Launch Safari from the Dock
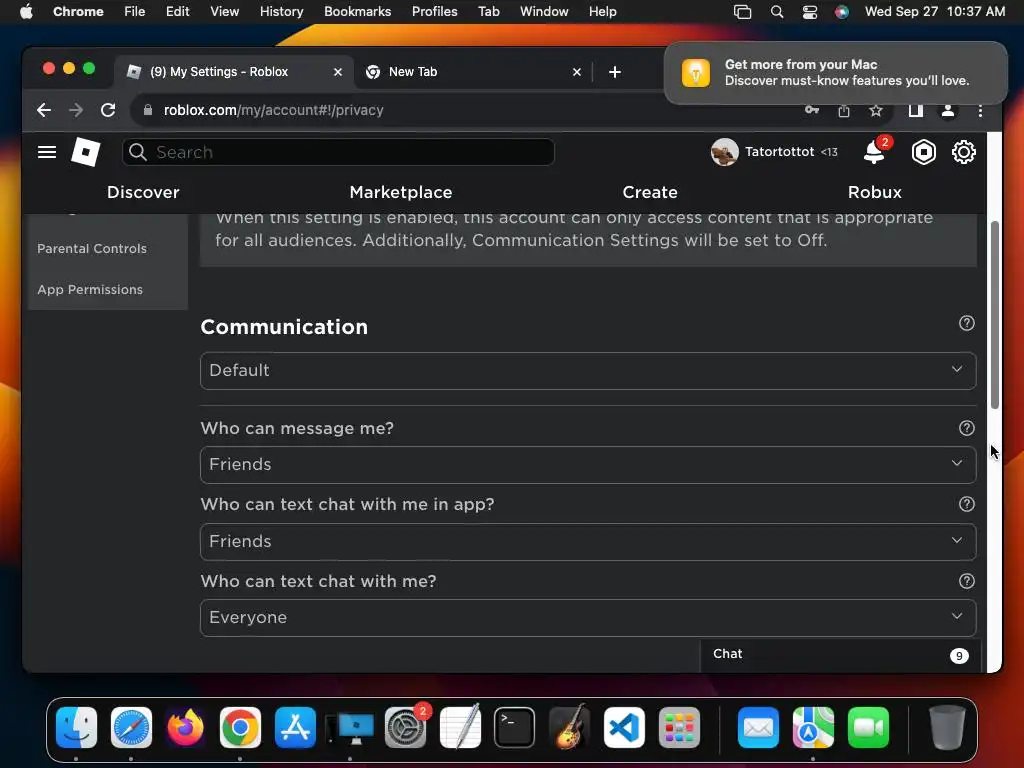Viewport: 1024px width, 768px height. (131, 728)
